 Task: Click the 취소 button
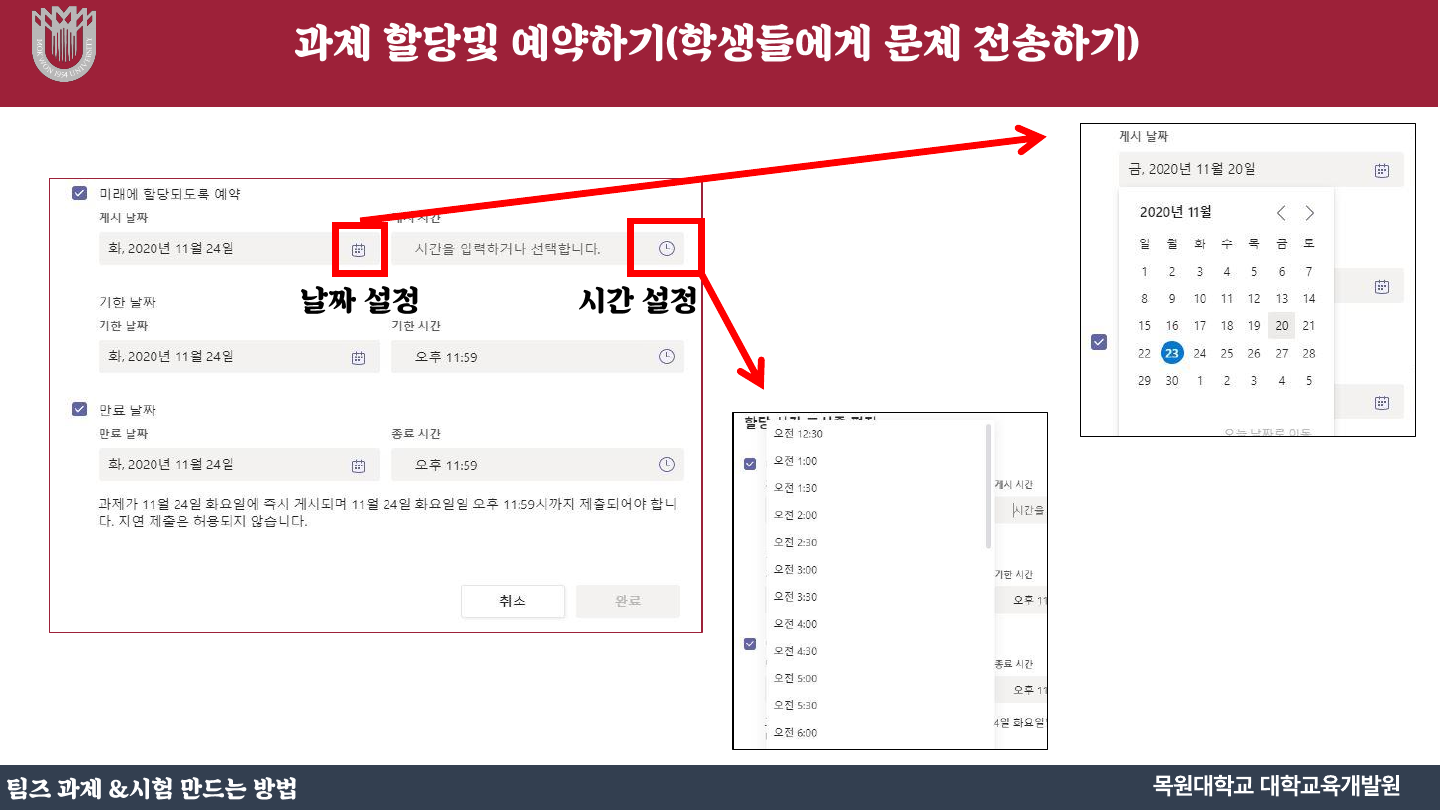(x=512, y=601)
